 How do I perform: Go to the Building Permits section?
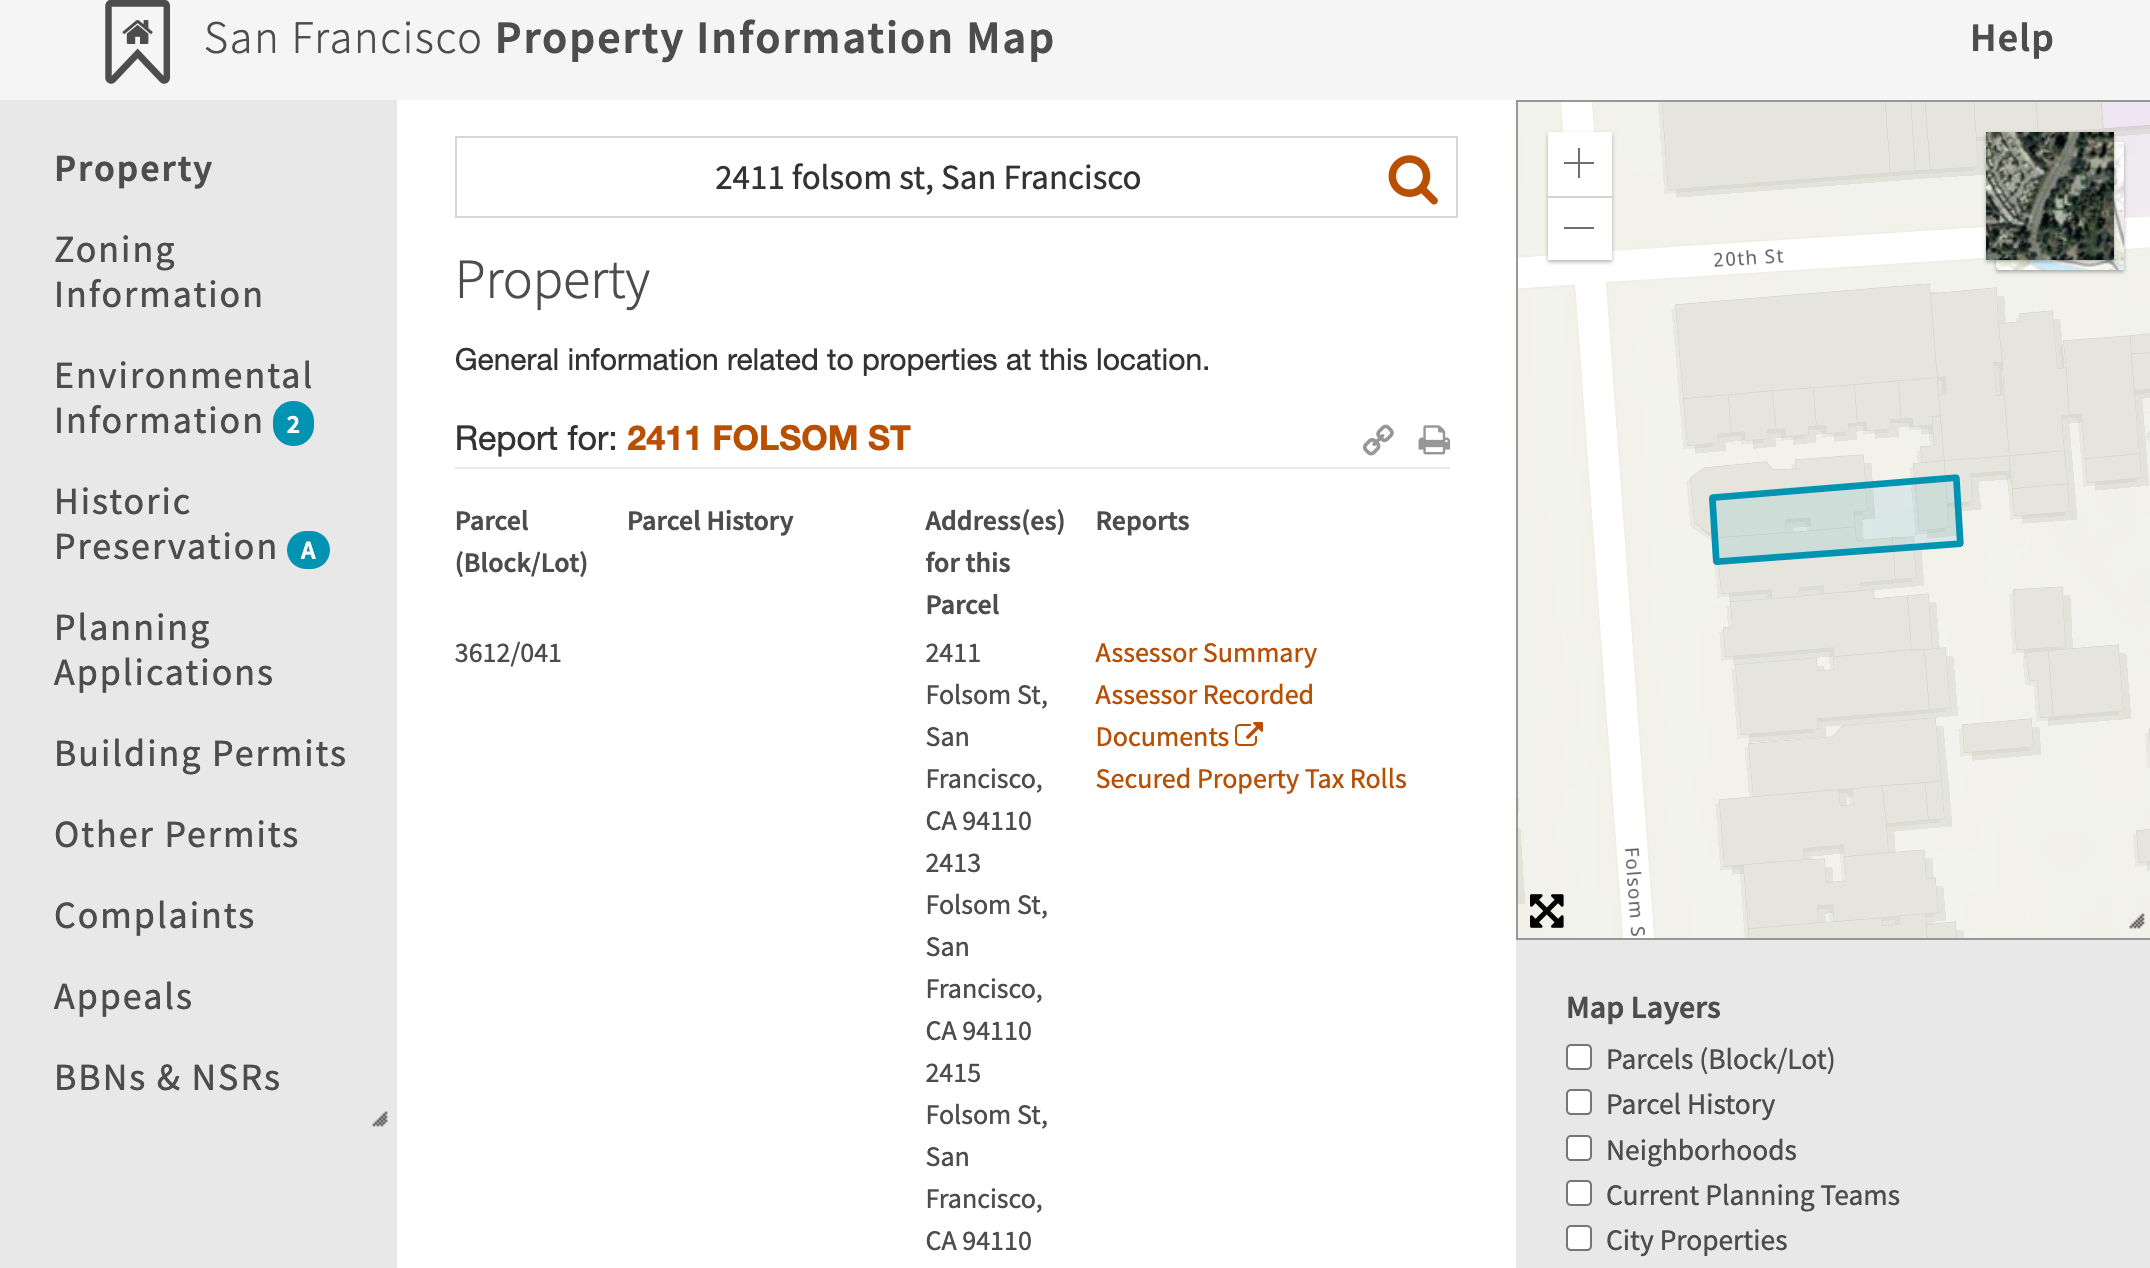tap(200, 753)
